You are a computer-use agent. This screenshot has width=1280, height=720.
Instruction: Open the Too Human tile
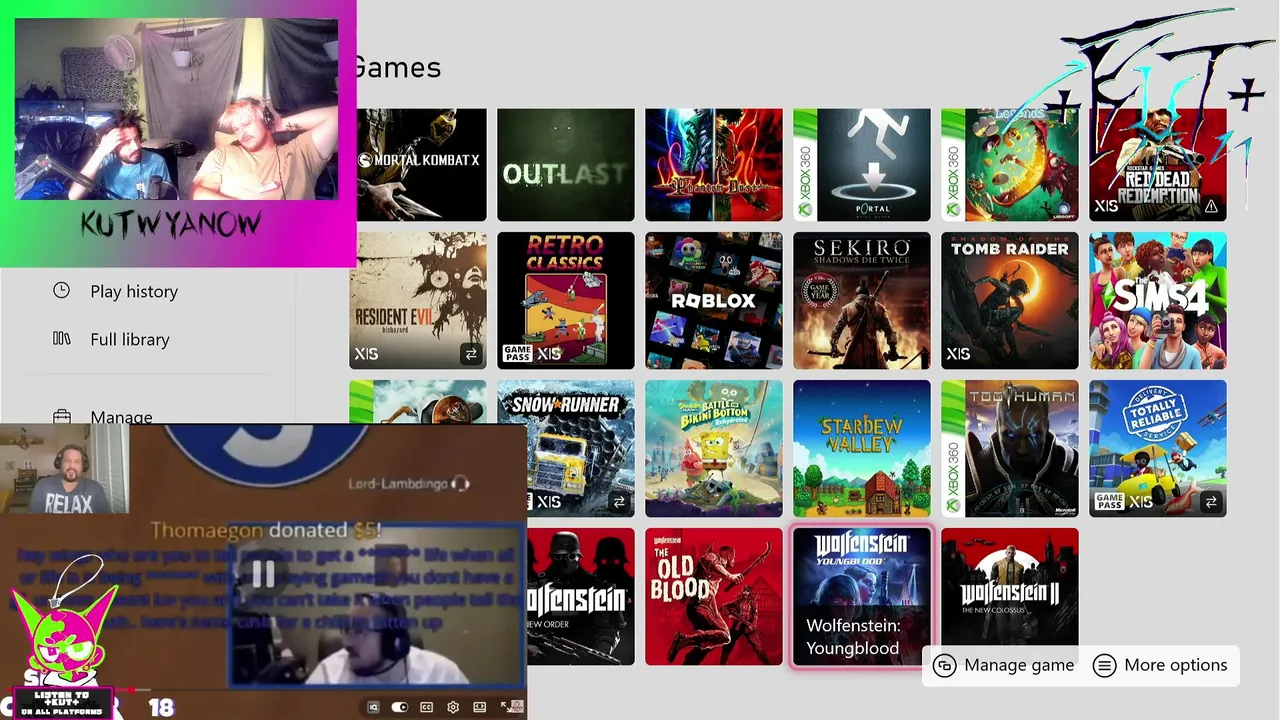pos(1010,449)
